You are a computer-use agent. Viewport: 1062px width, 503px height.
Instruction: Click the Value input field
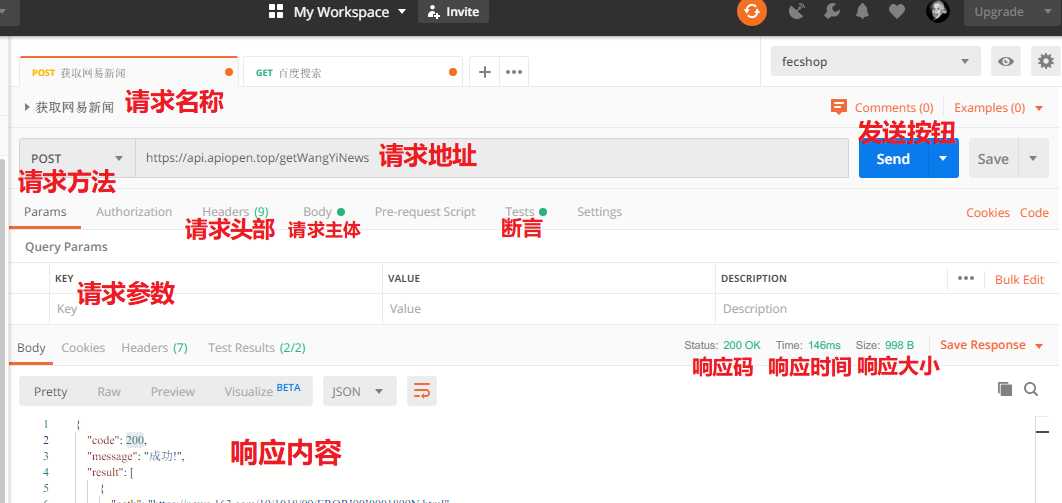549,309
